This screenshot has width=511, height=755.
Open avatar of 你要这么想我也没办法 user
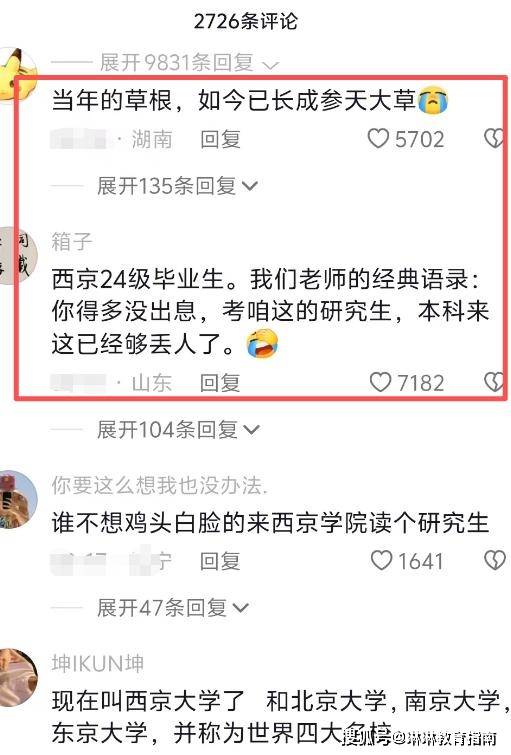coord(17,499)
